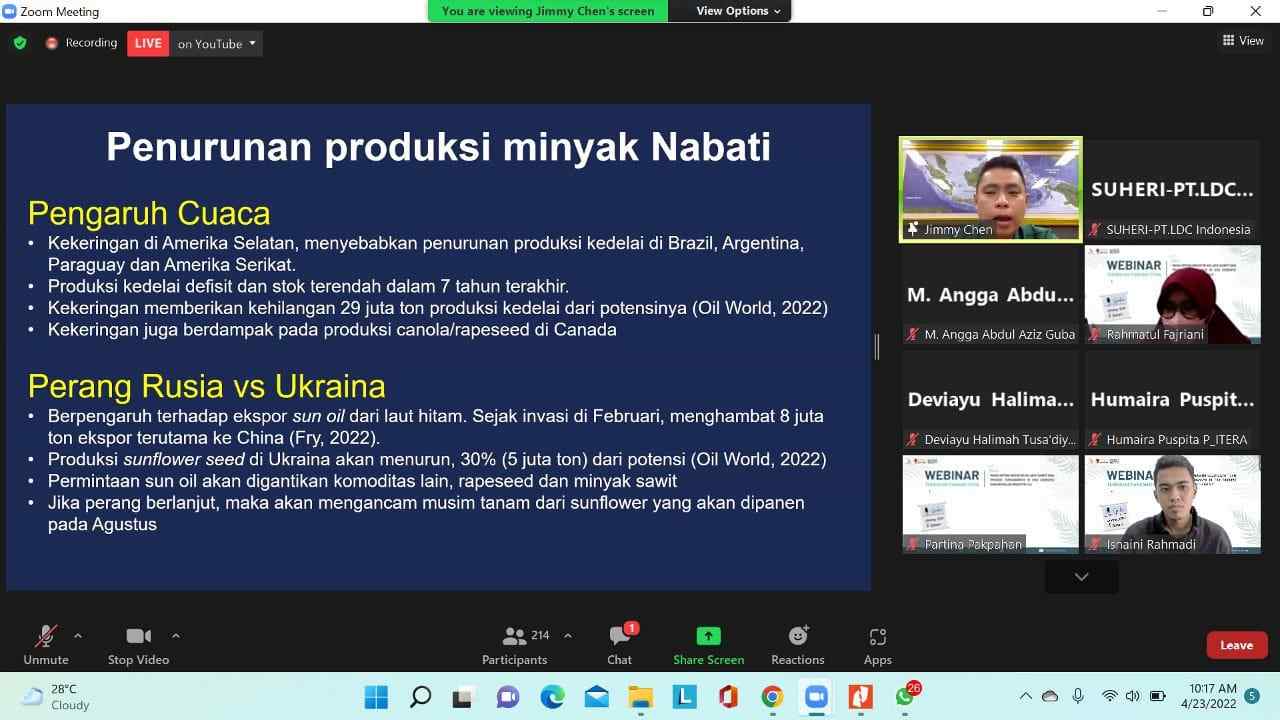Image resolution: width=1280 pixels, height=720 pixels.
Task: Open WhatsApp from the taskbar
Action: point(905,696)
